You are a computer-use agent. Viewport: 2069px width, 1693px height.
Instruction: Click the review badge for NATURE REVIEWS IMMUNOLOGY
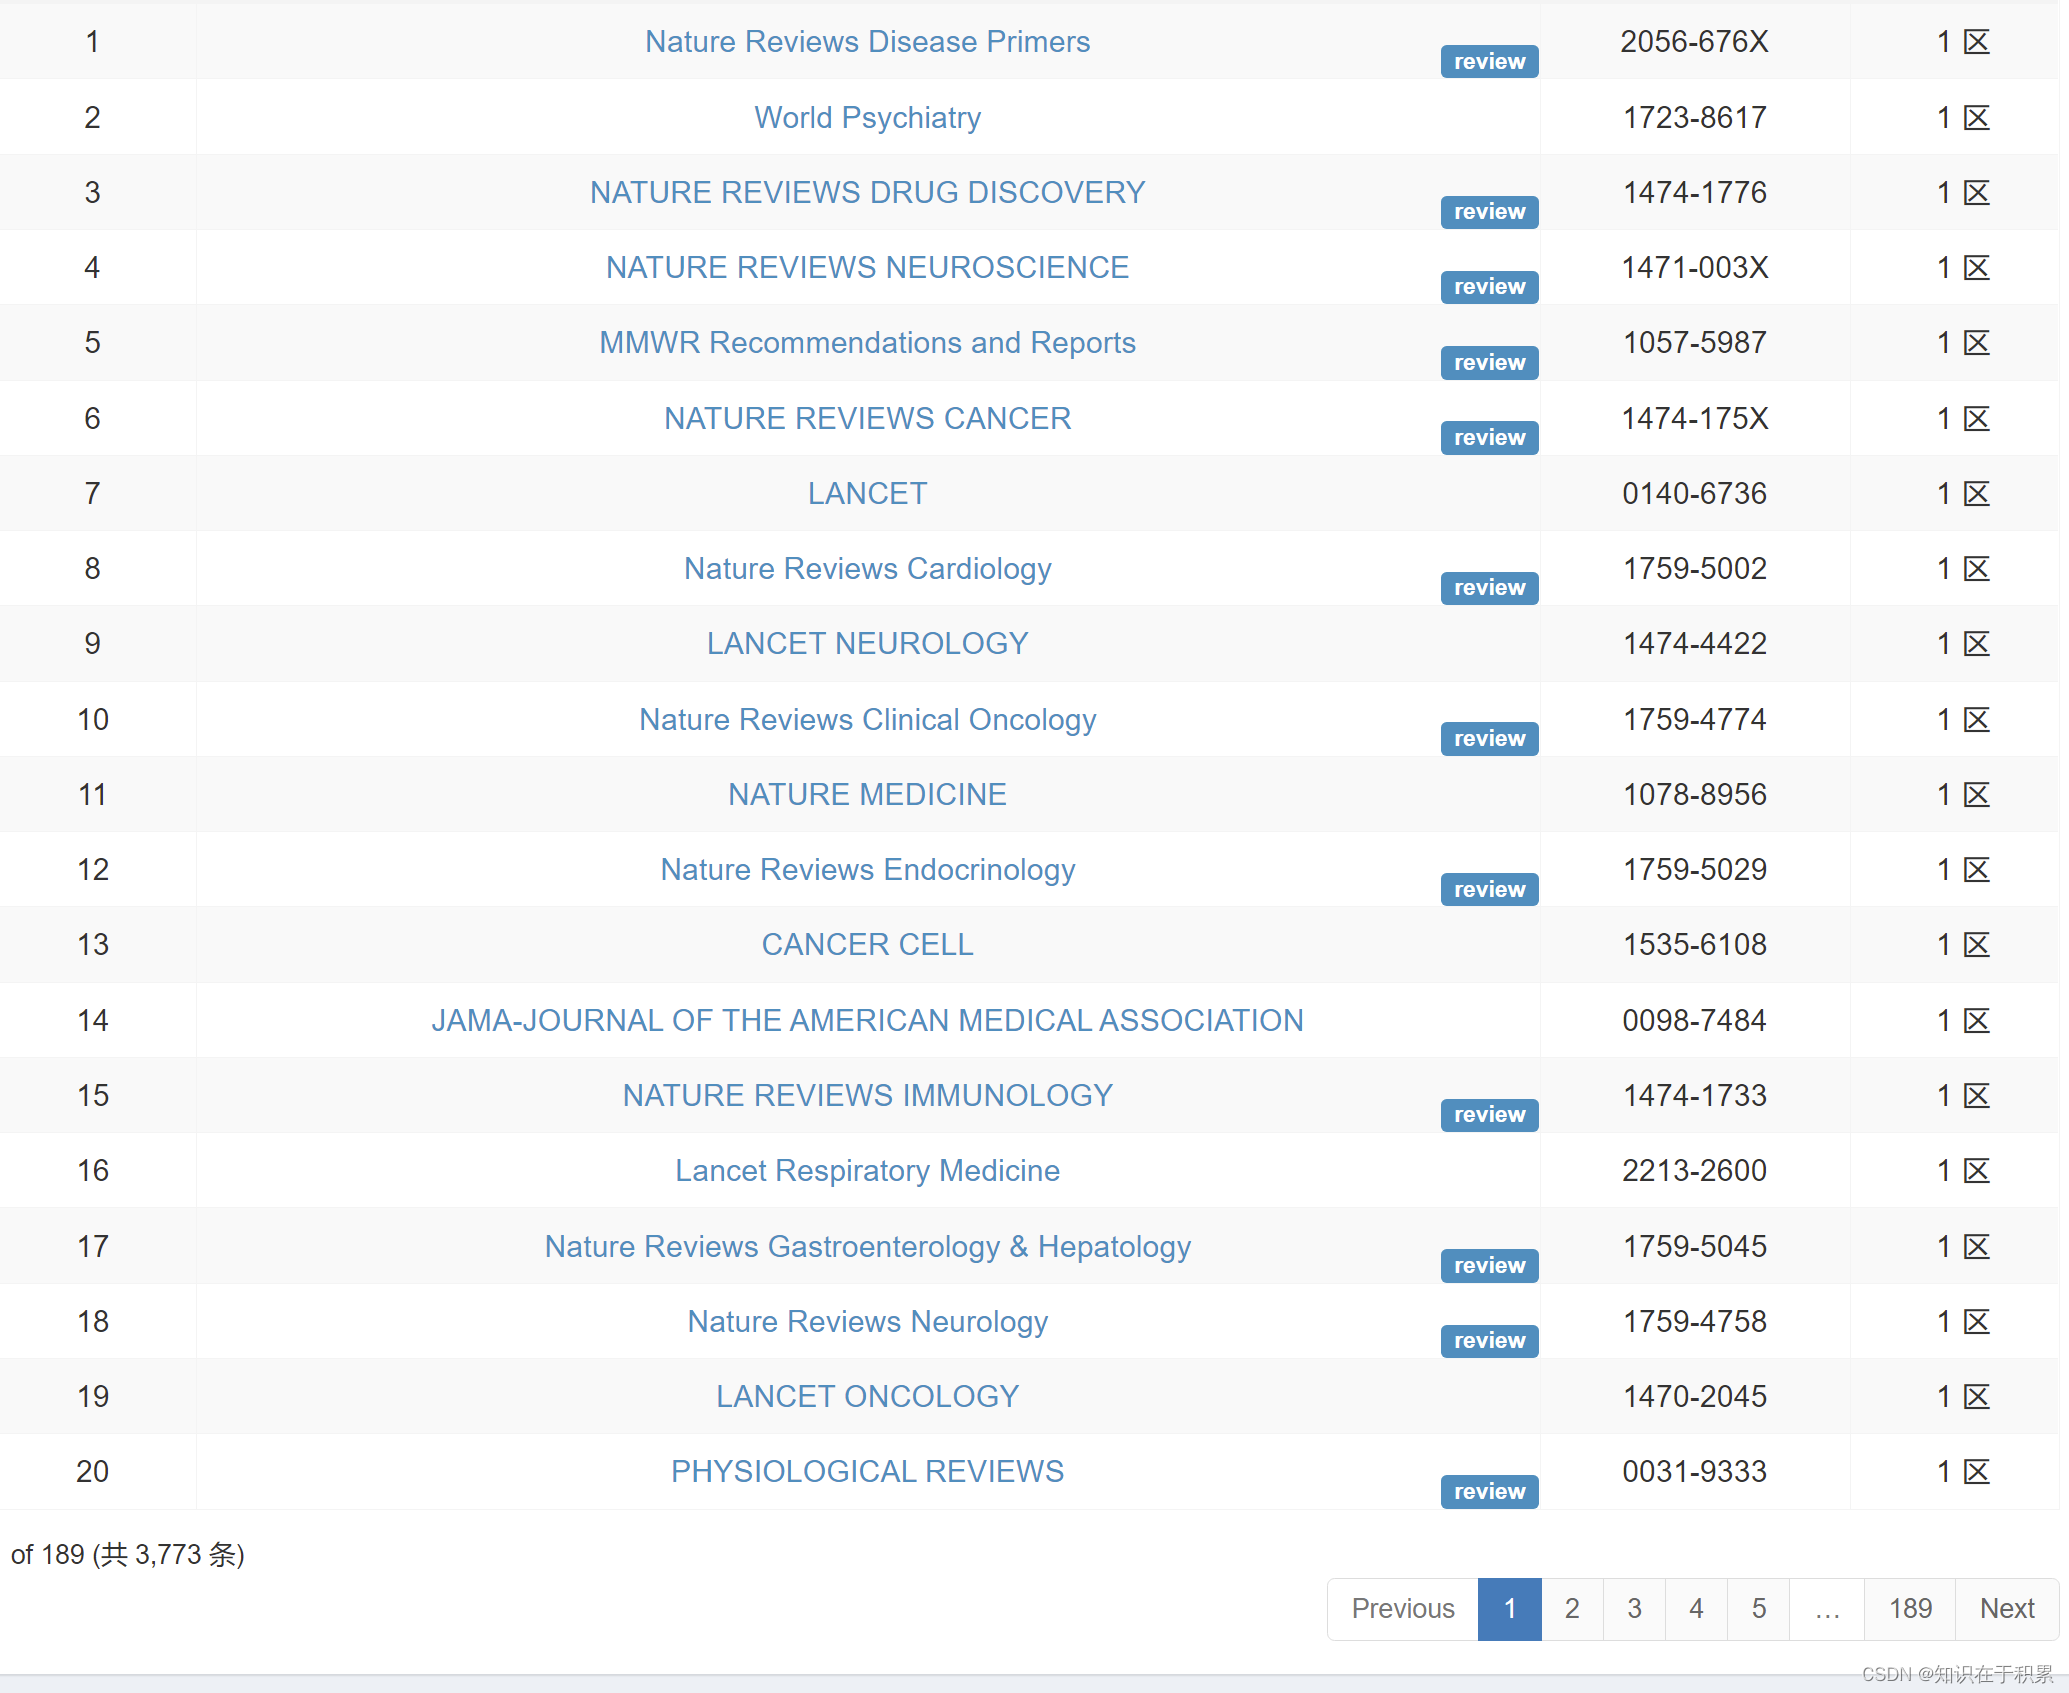[1488, 1115]
